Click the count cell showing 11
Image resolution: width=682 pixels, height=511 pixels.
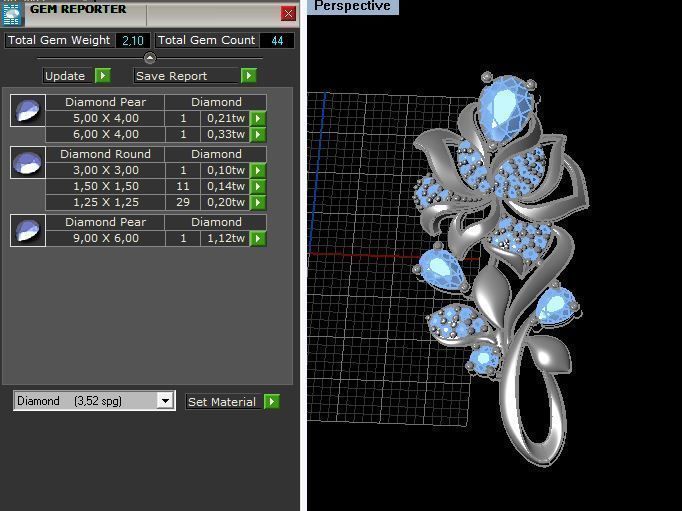click(x=183, y=186)
